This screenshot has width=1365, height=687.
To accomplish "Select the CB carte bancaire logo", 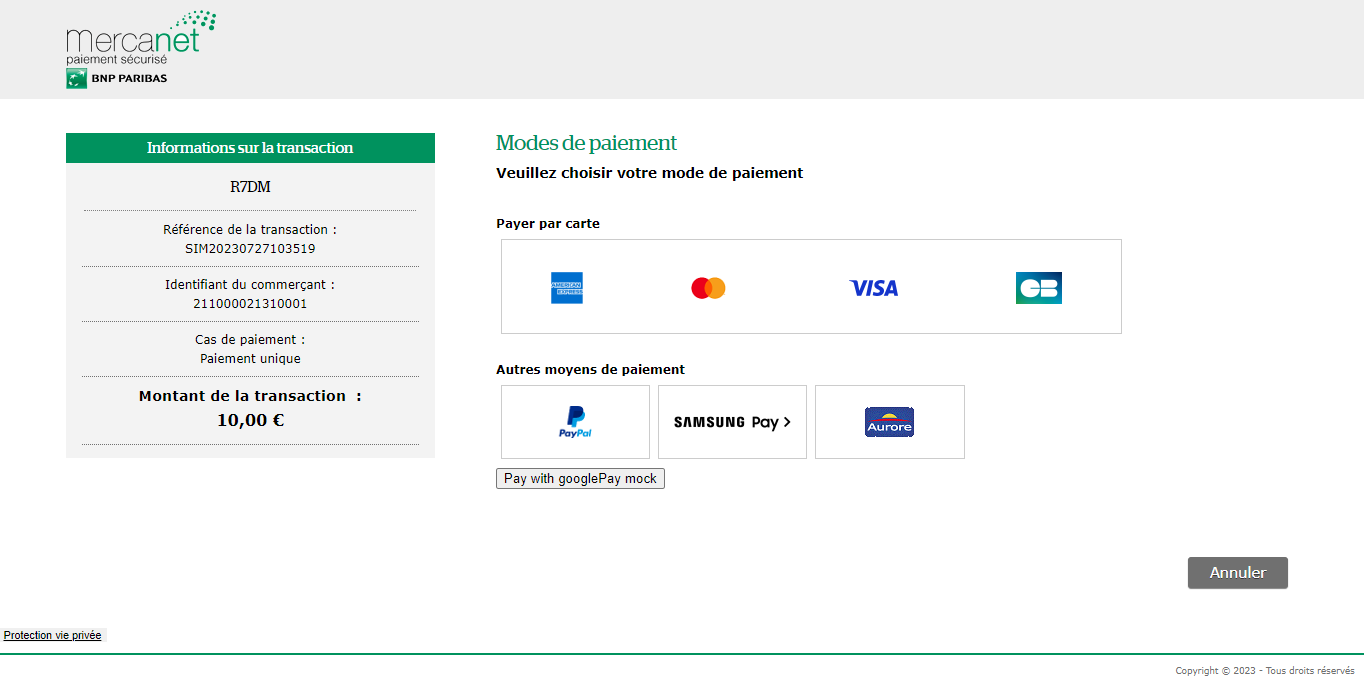I will pyautogui.click(x=1038, y=288).
